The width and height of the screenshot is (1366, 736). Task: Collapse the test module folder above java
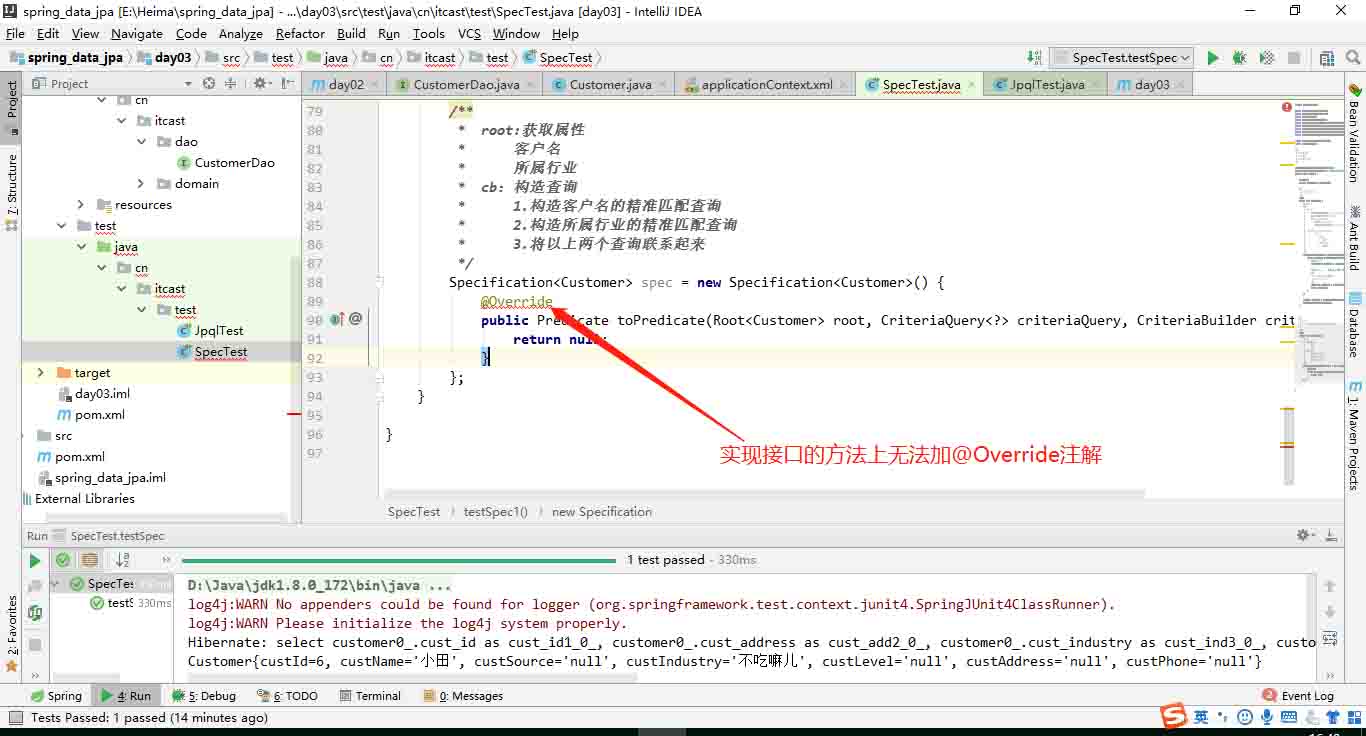click(x=61, y=226)
